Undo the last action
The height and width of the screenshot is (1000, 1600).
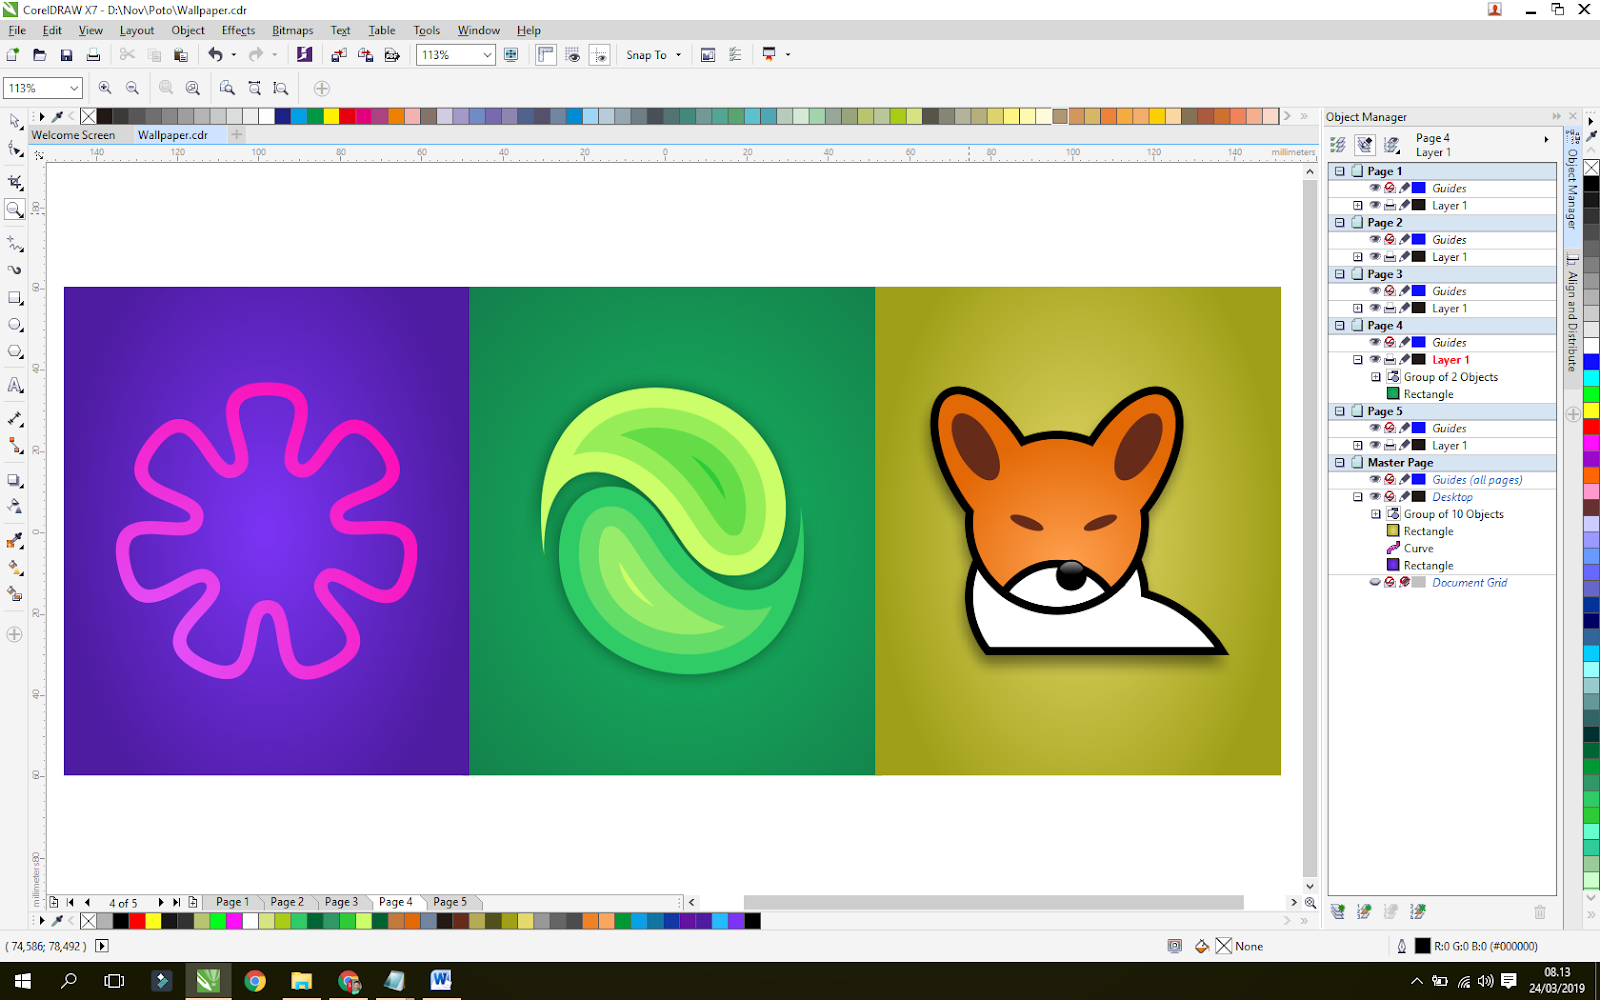pos(215,55)
